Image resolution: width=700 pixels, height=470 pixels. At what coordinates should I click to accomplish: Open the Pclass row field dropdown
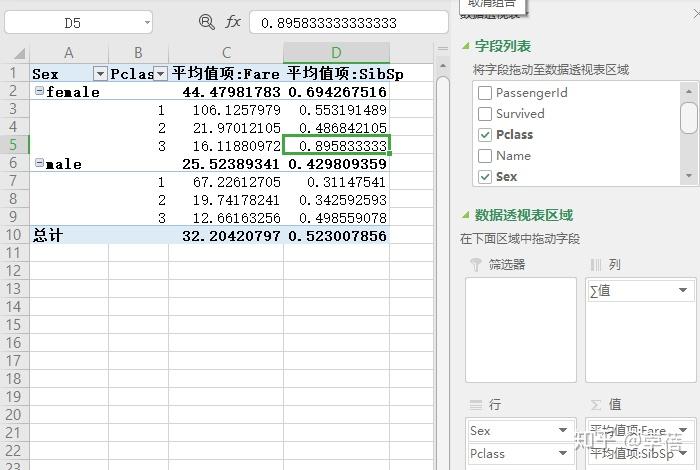(x=563, y=453)
